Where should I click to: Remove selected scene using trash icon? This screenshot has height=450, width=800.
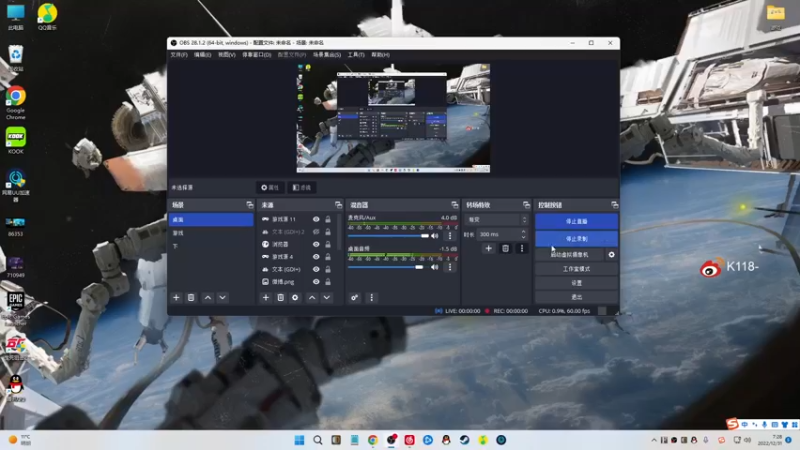click(191, 297)
